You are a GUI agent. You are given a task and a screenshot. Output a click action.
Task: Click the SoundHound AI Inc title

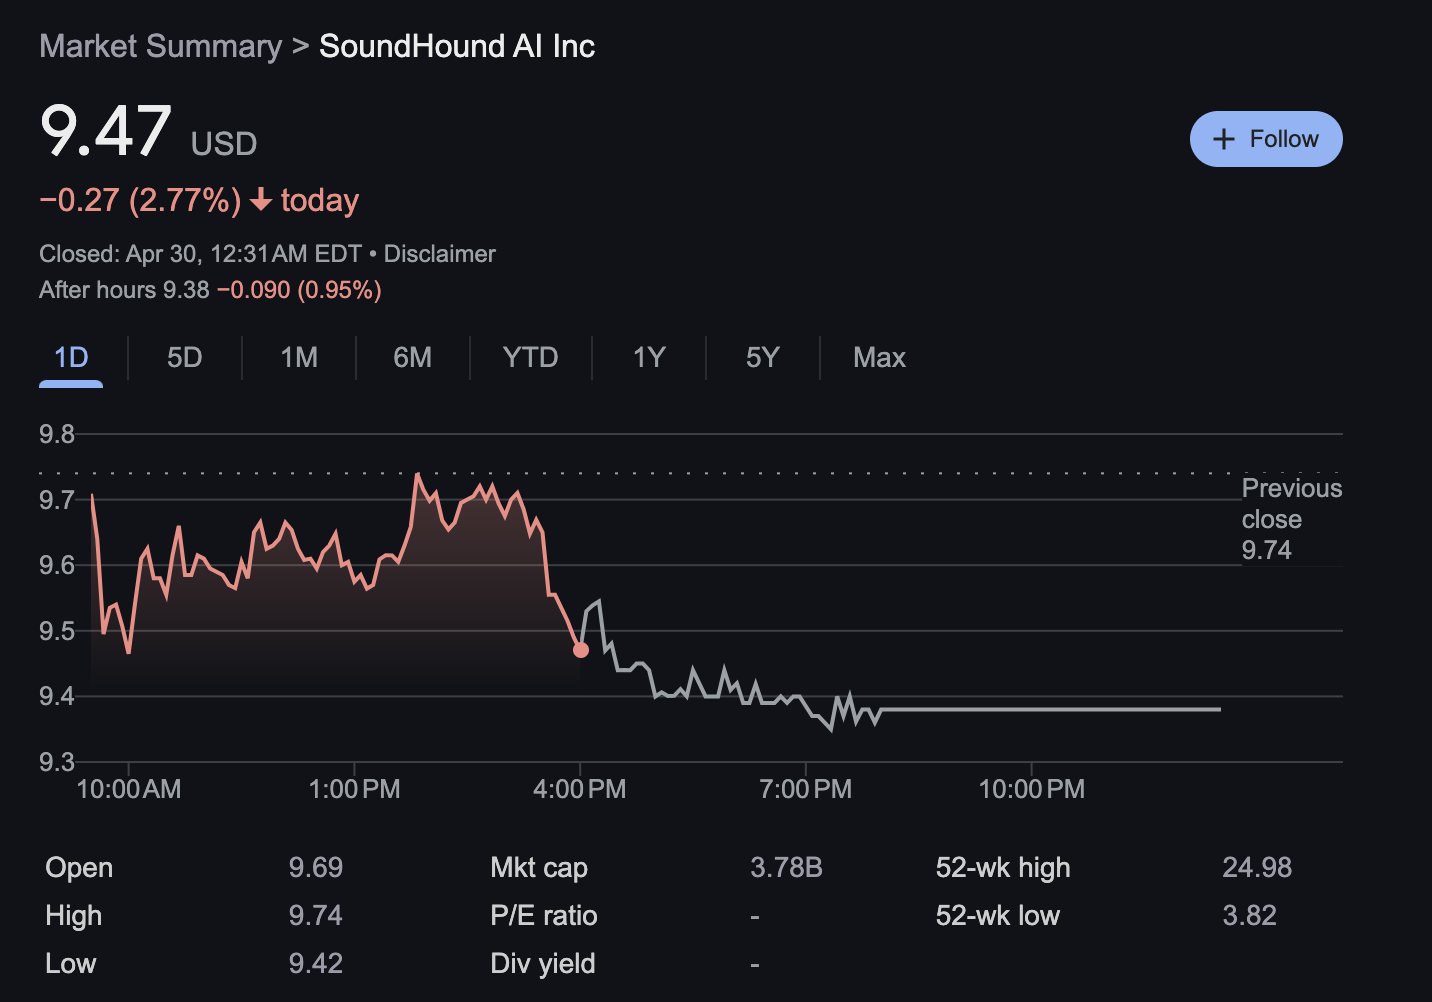pos(457,46)
